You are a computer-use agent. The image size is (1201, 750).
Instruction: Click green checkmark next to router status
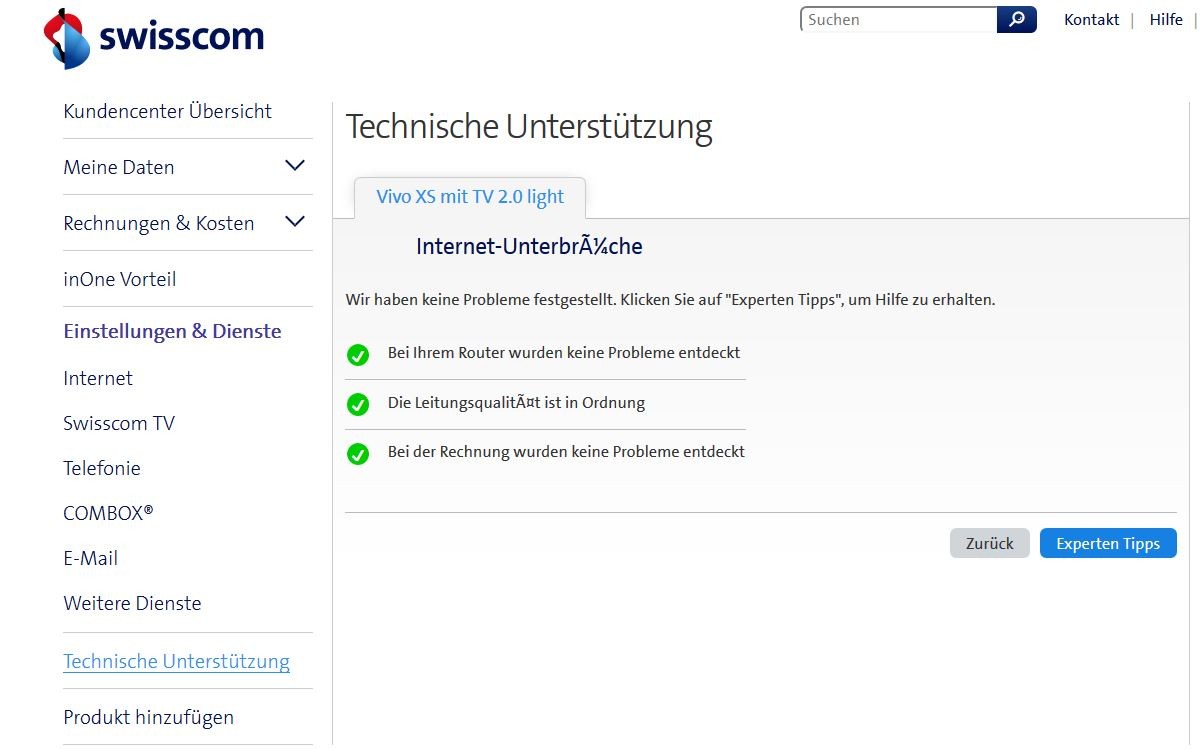pyautogui.click(x=358, y=355)
